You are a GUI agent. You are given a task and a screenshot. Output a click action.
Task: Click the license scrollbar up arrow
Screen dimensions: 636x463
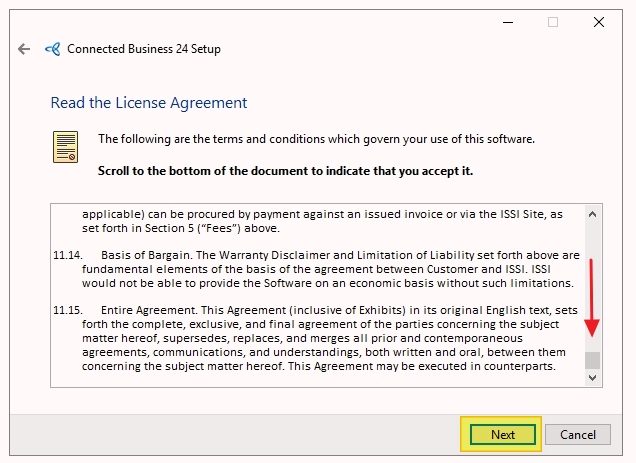tap(592, 214)
